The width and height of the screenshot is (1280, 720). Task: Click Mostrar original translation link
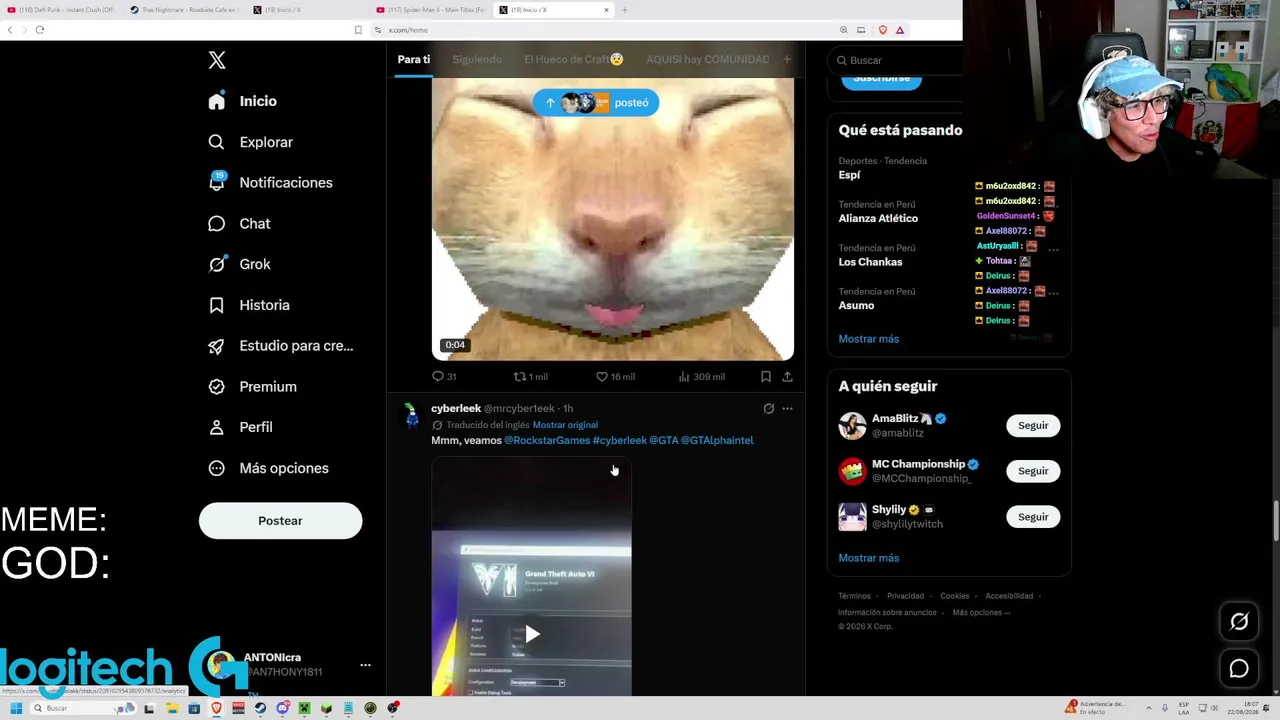coord(565,425)
